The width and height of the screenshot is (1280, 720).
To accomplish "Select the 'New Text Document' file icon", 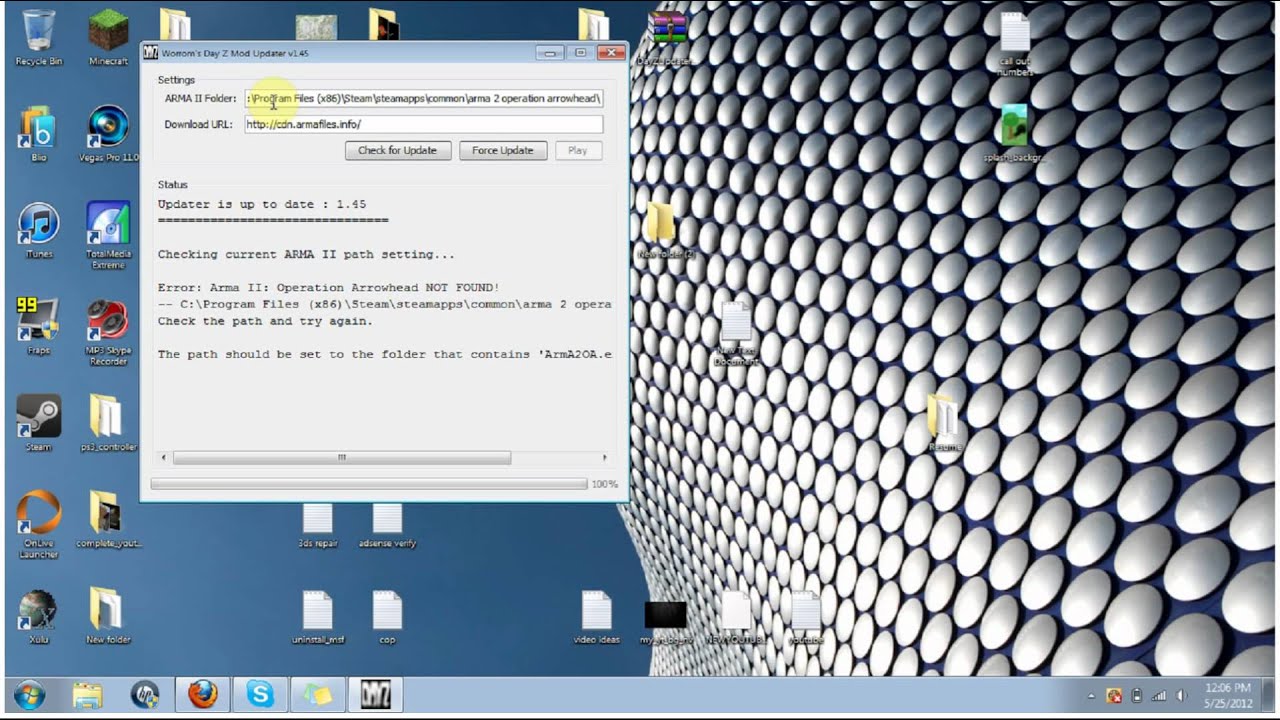I will (x=737, y=333).
